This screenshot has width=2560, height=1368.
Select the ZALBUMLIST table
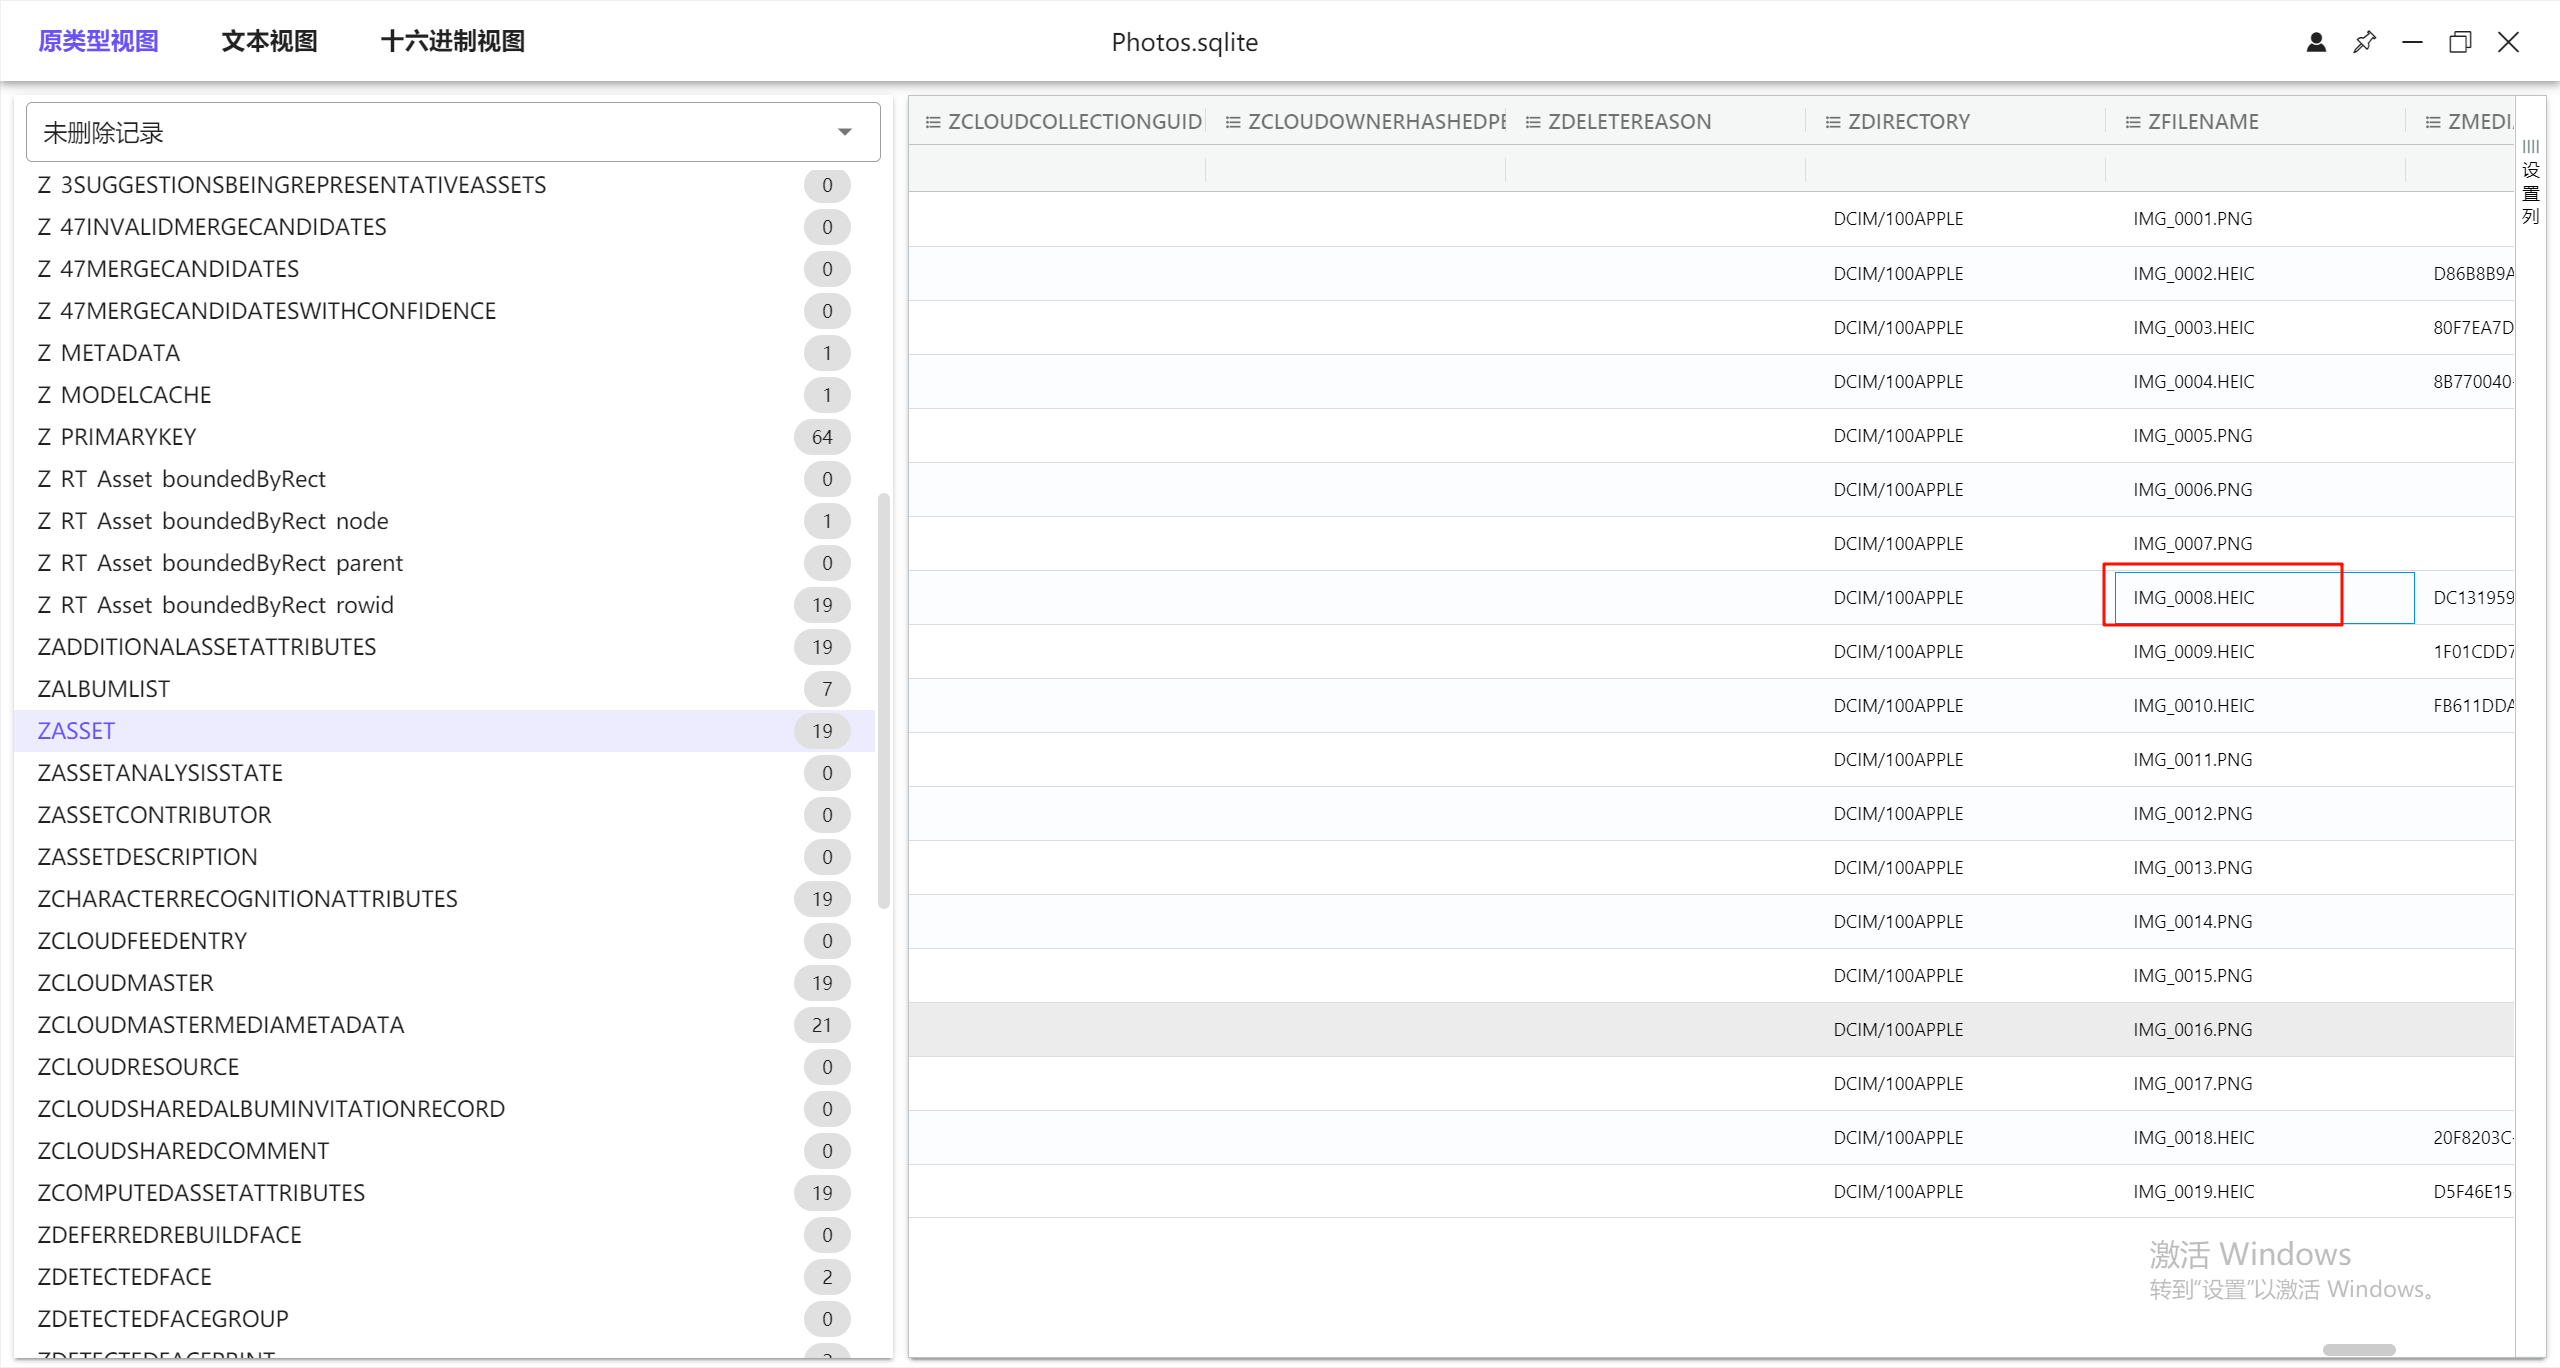(104, 689)
